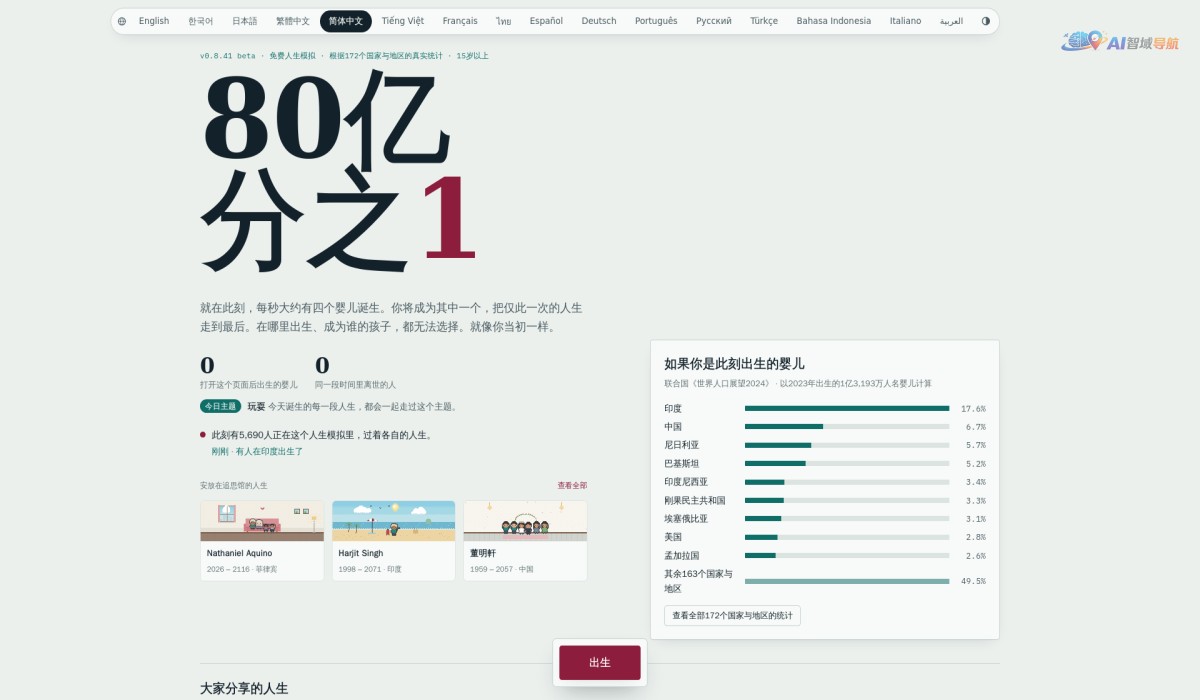Click the 1998 – 2071 · 印度 caption

370,569
